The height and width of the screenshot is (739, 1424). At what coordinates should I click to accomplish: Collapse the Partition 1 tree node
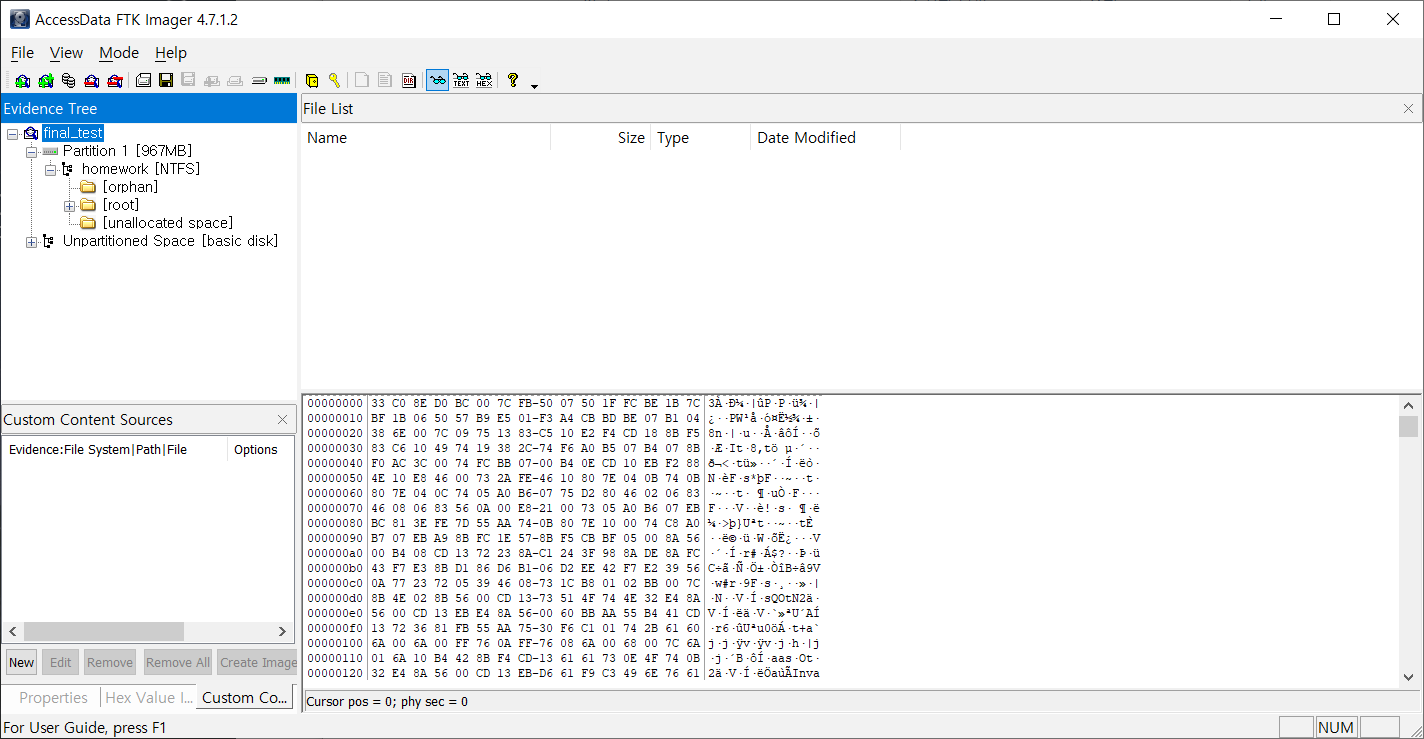pyautogui.click(x=32, y=151)
